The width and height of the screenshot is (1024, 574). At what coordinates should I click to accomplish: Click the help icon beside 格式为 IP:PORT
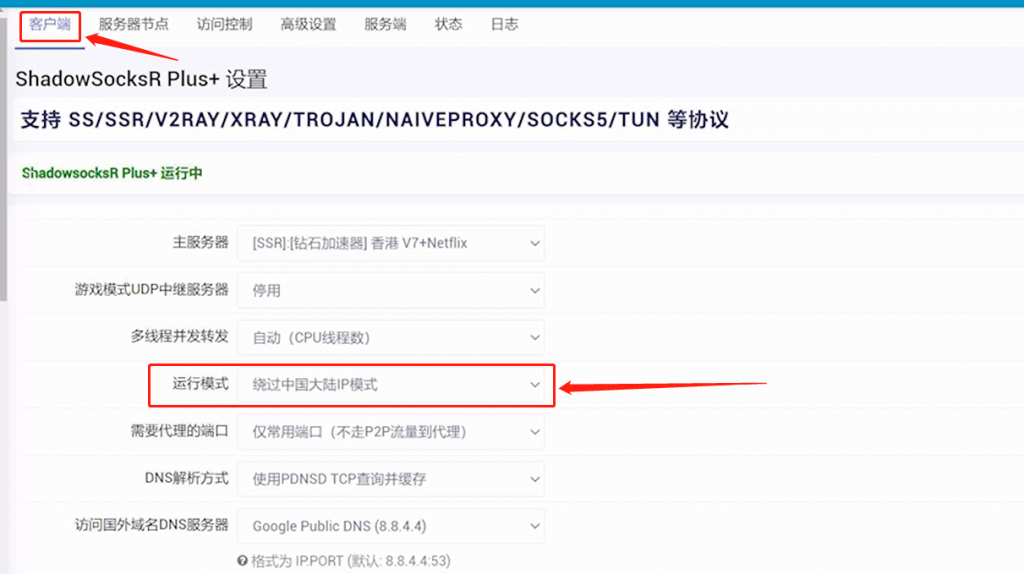coord(242,561)
